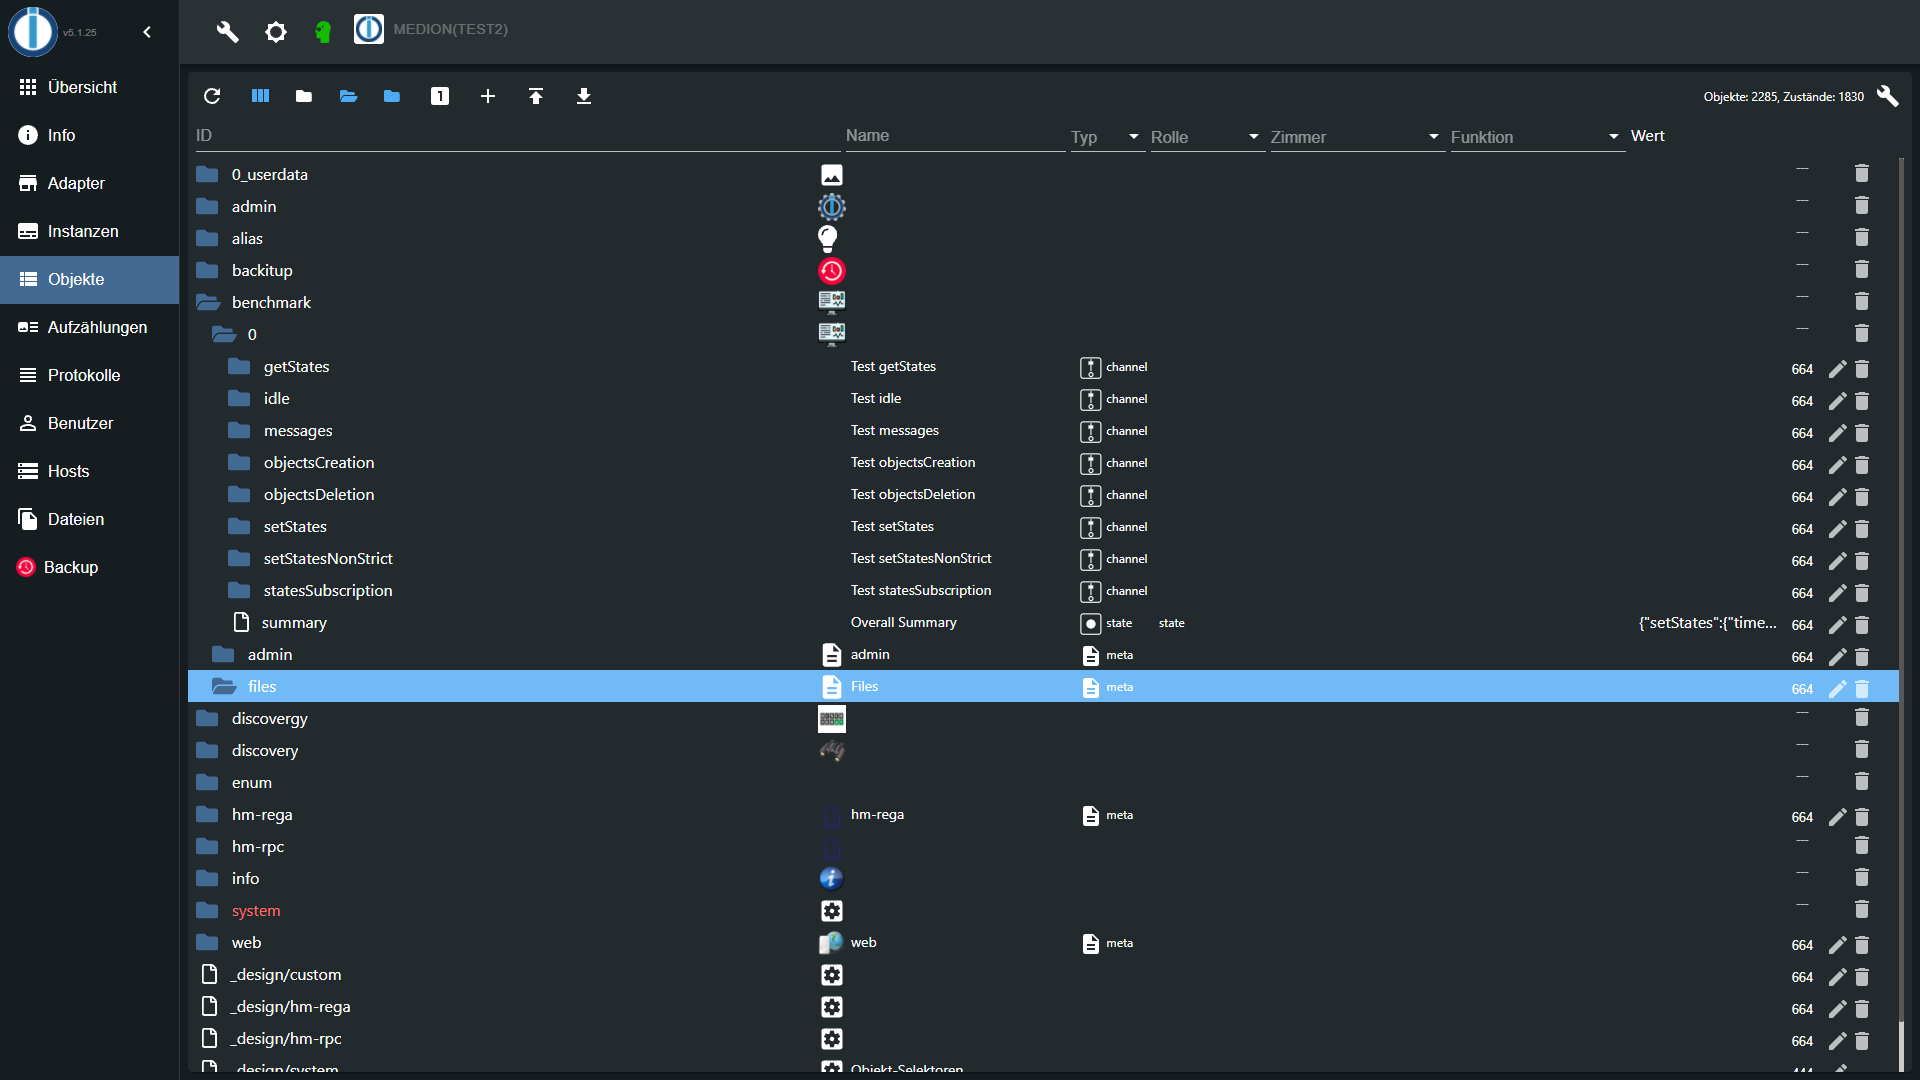The height and width of the screenshot is (1080, 1920).
Task: Expand one level using the '1' icon
Action: point(439,96)
